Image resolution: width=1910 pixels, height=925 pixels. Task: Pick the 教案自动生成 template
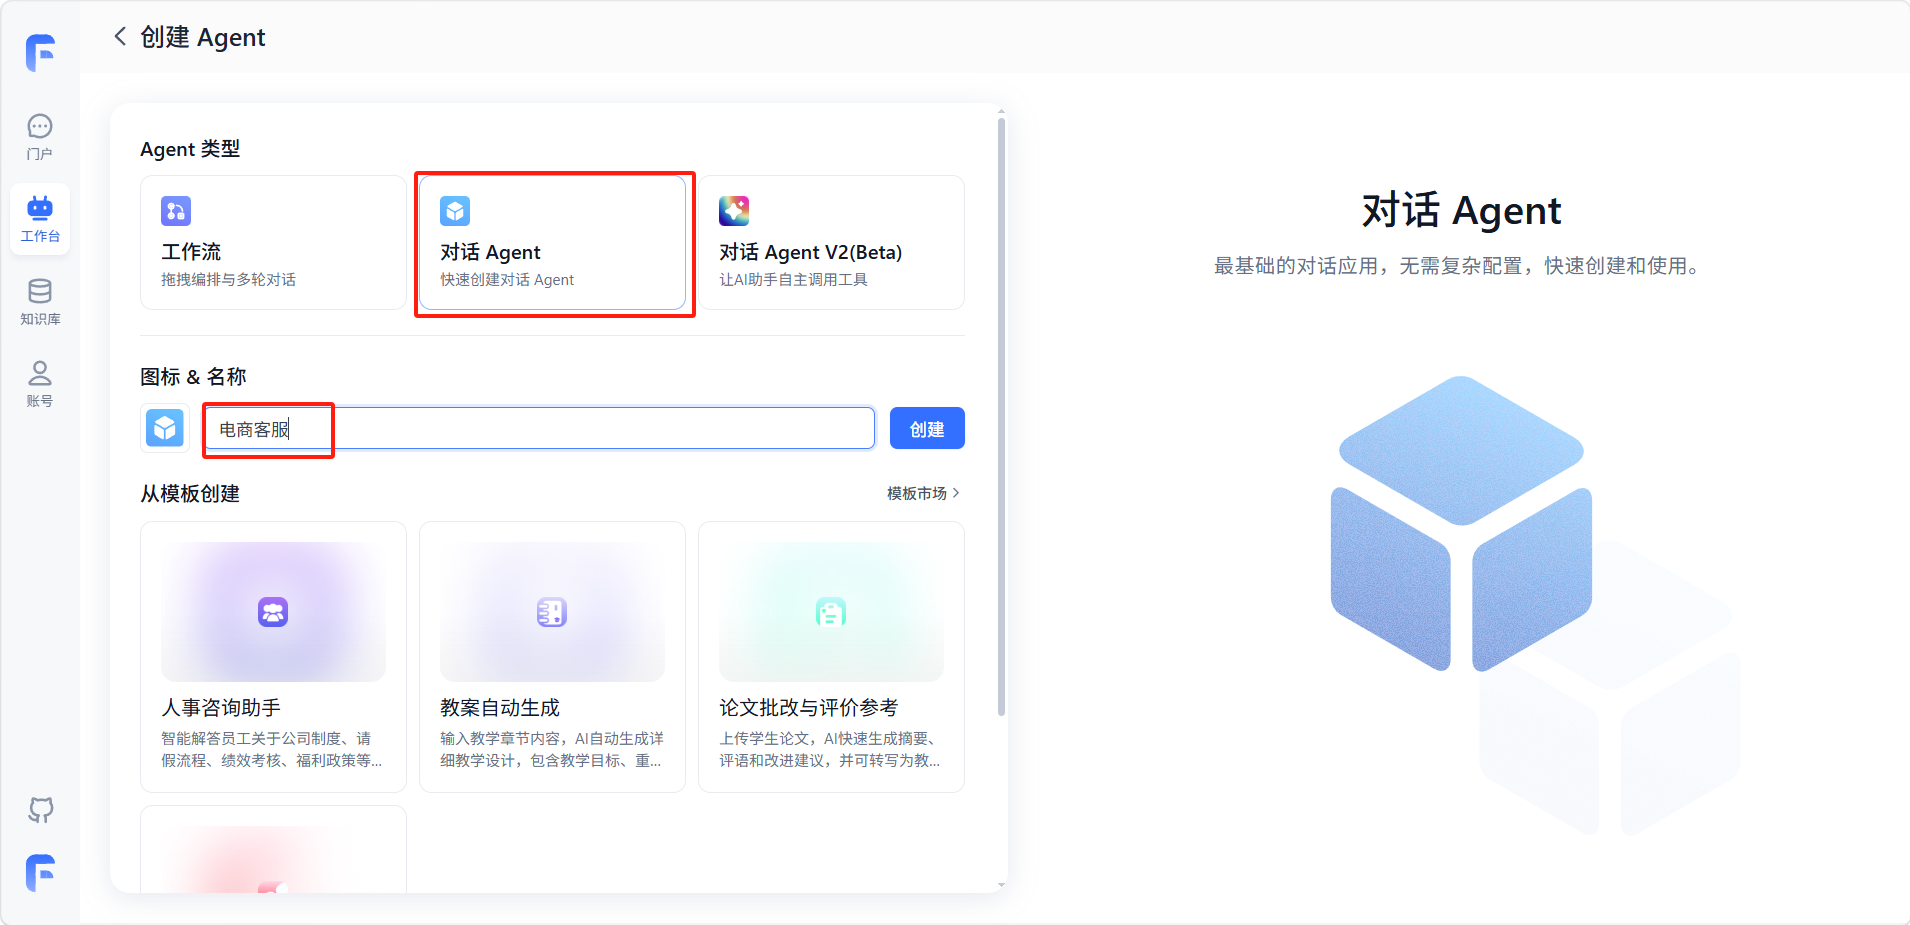pos(552,656)
